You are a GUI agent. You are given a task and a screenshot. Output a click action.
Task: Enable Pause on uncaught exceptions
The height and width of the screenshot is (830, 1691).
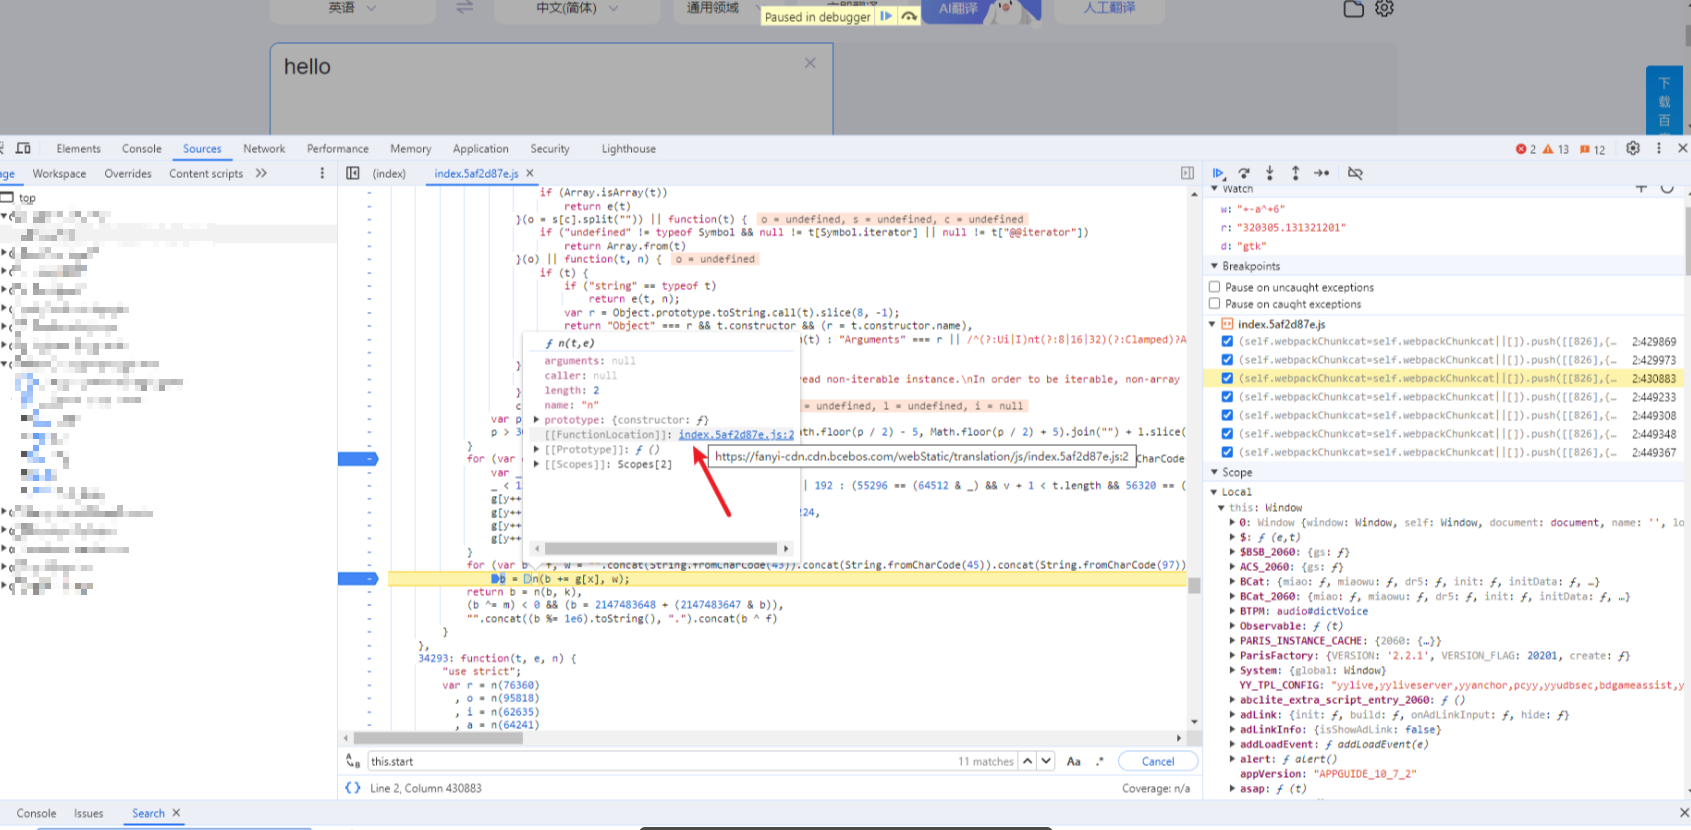click(x=1214, y=287)
